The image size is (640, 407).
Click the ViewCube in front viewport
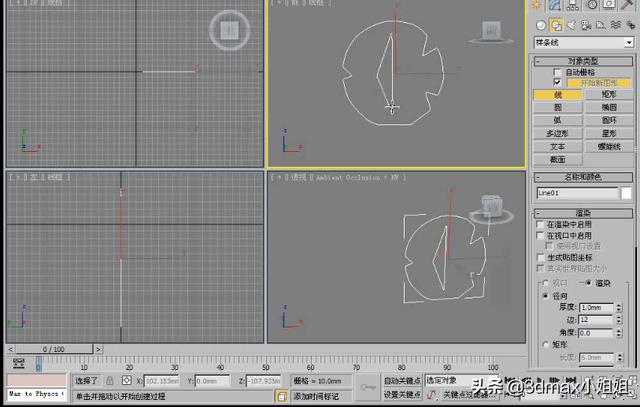pos(491,32)
